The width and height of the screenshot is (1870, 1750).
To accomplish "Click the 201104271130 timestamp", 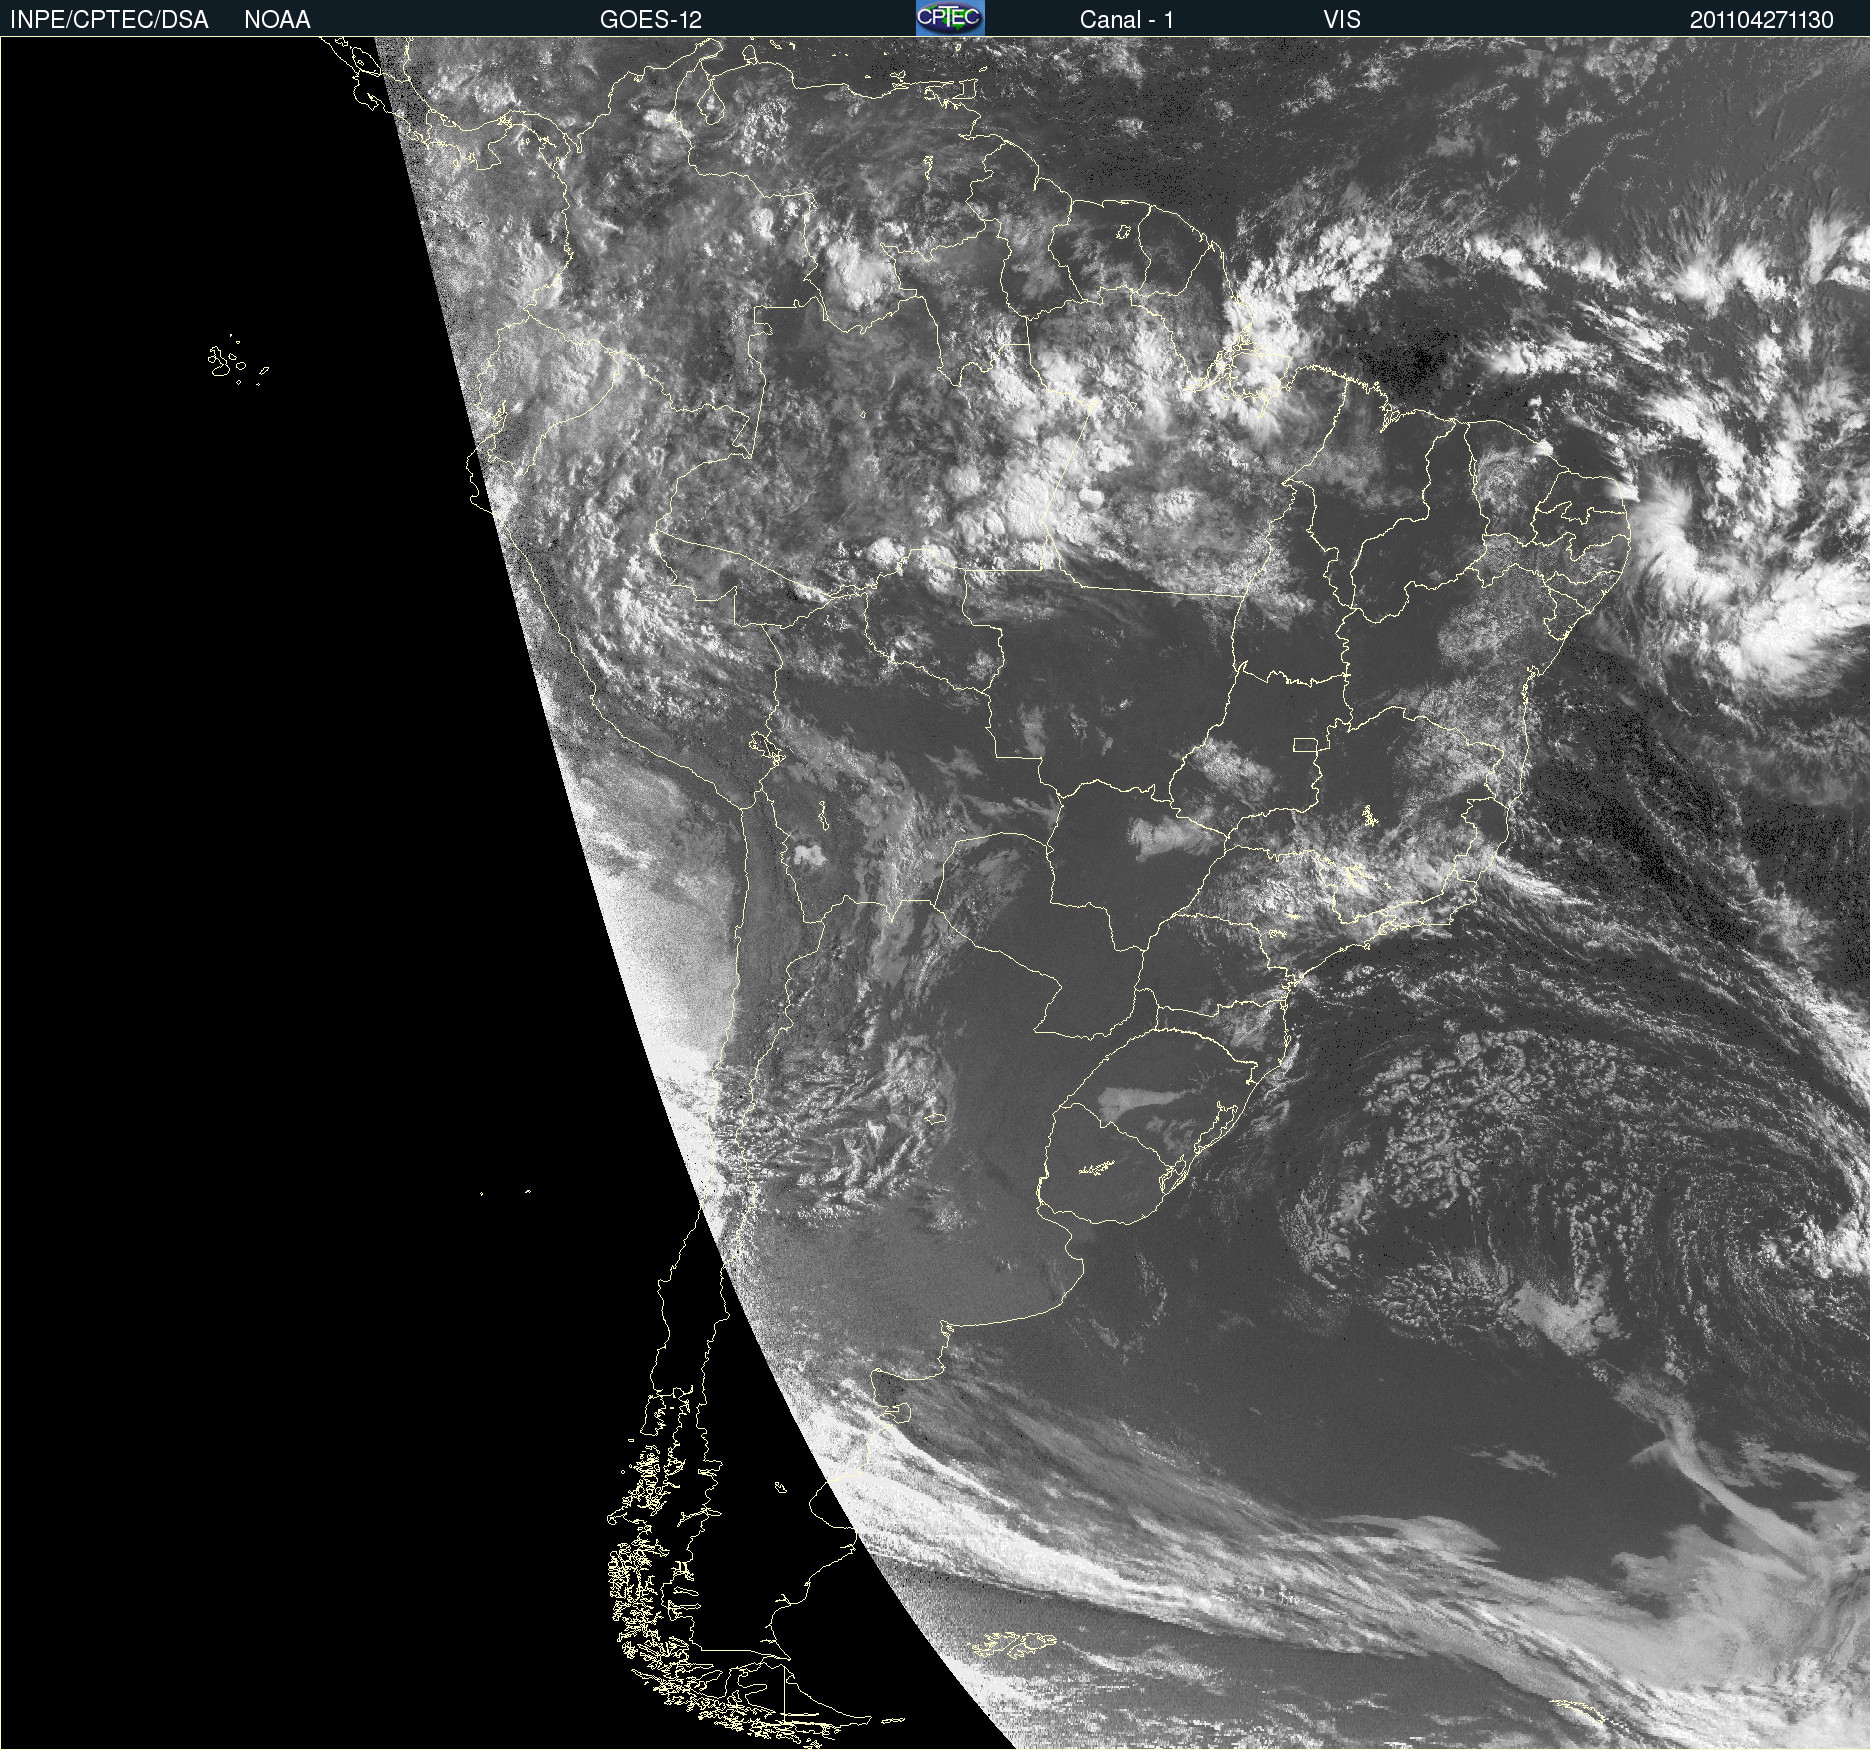I will coord(1762,20).
